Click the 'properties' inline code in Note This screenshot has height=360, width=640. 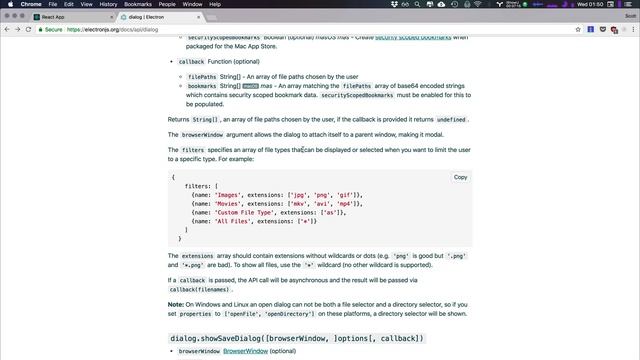[x=195, y=314]
